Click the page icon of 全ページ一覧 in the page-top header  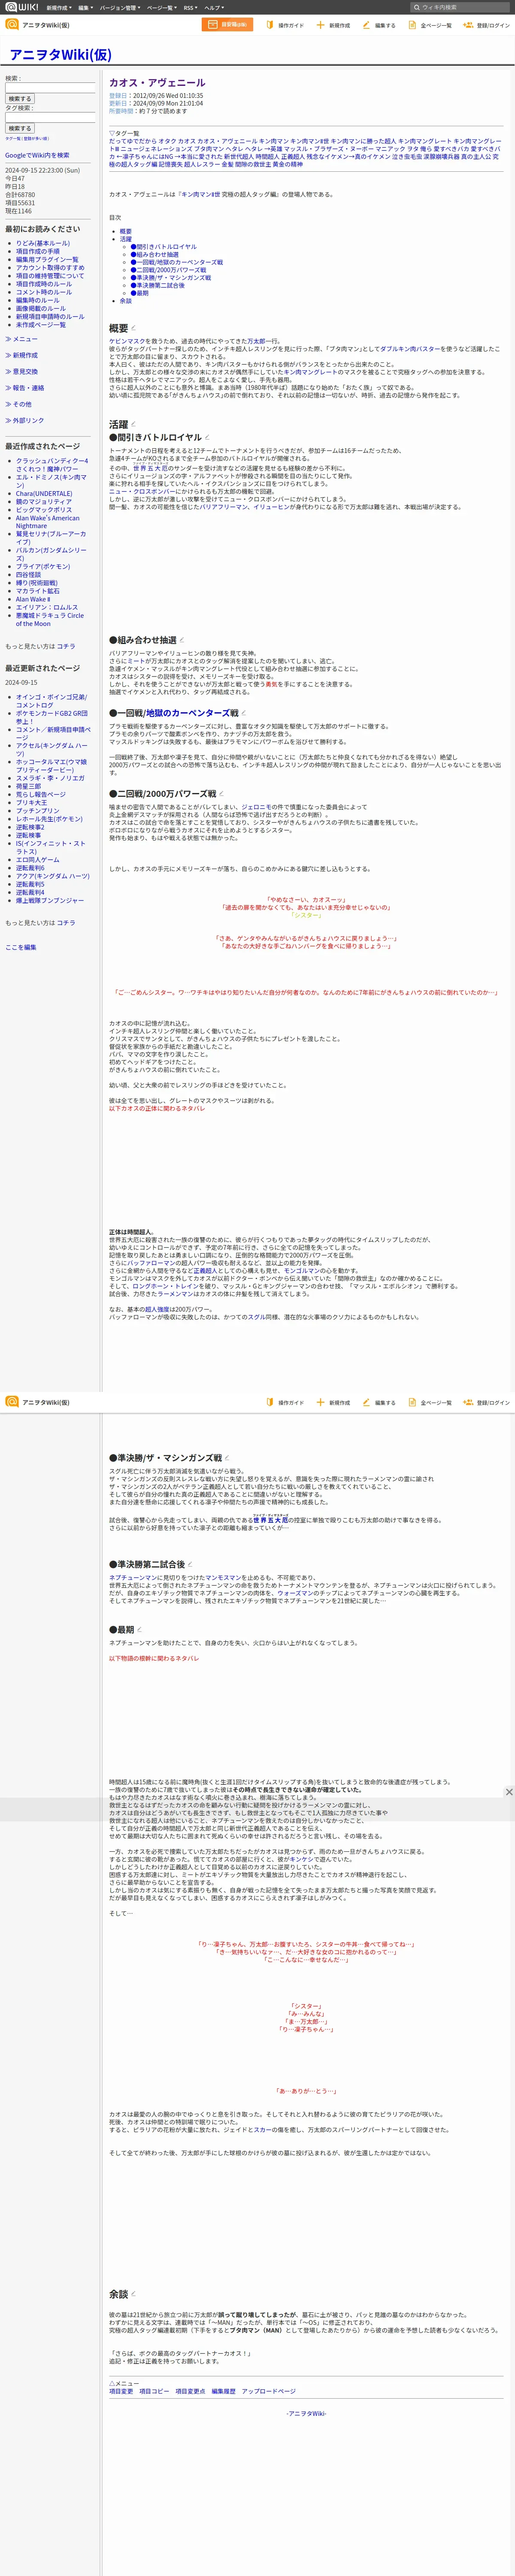(x=412, y=25)
